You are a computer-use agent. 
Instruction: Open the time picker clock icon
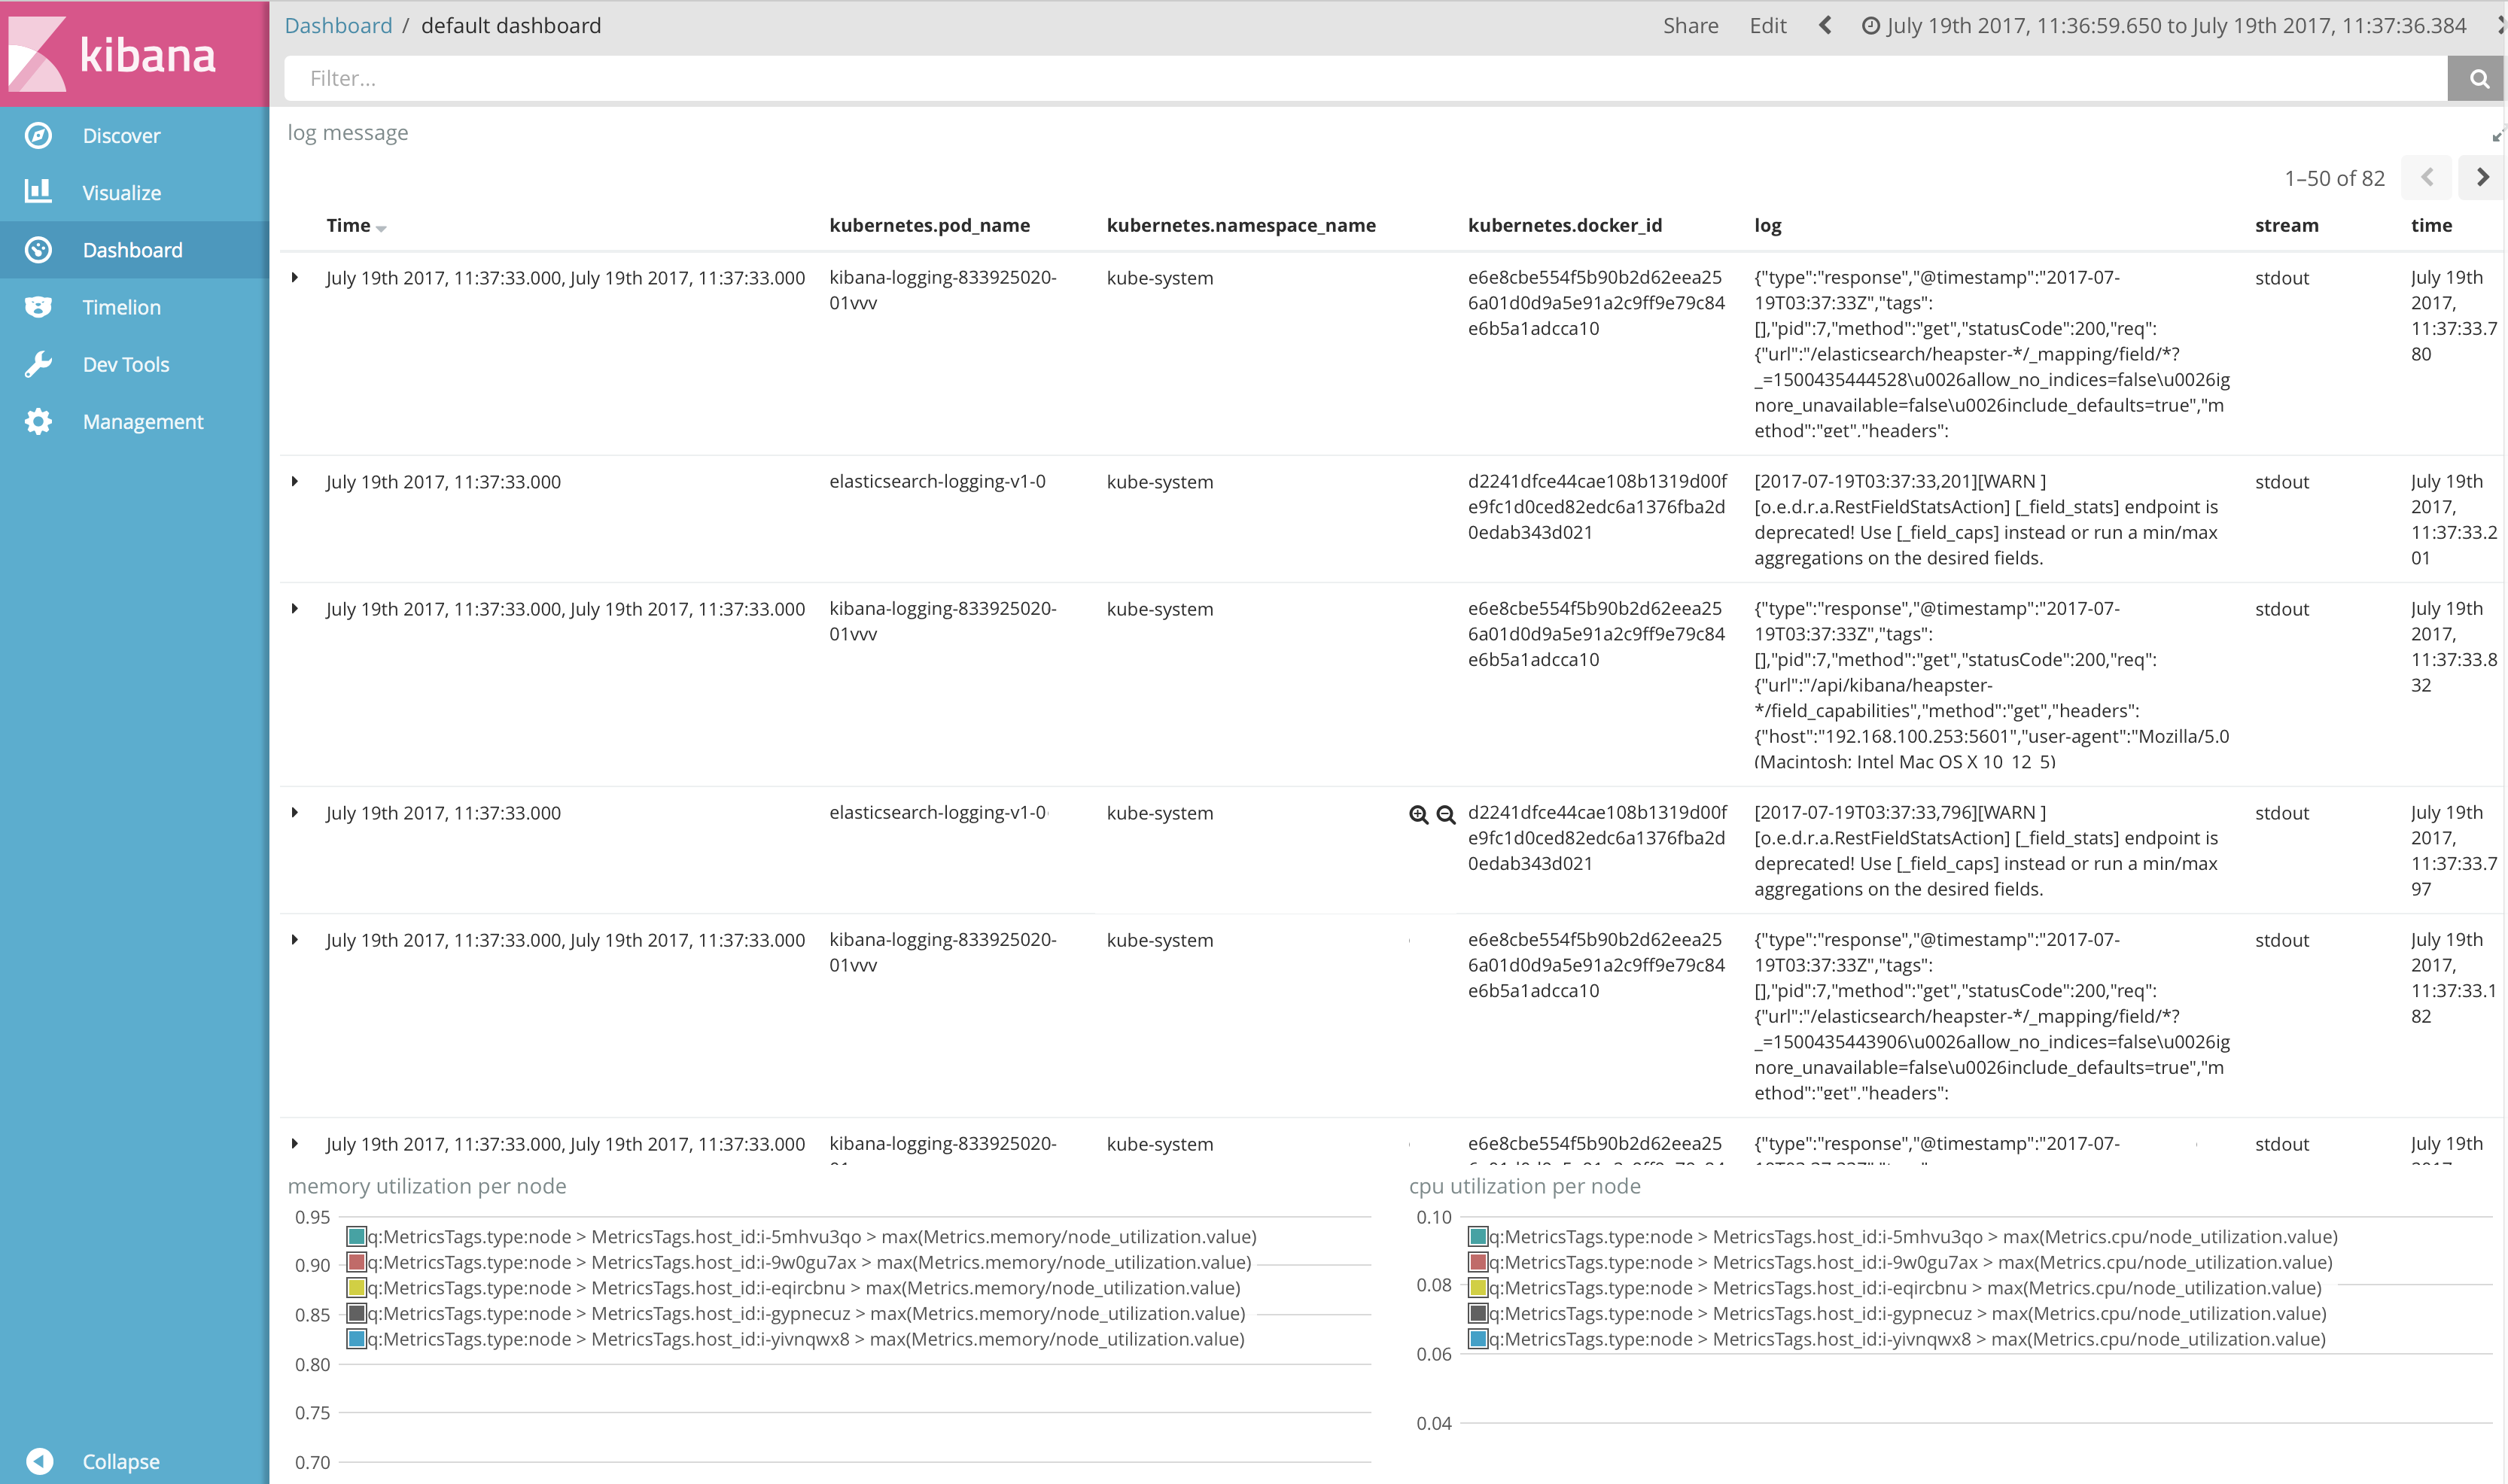pos(1870,26)
